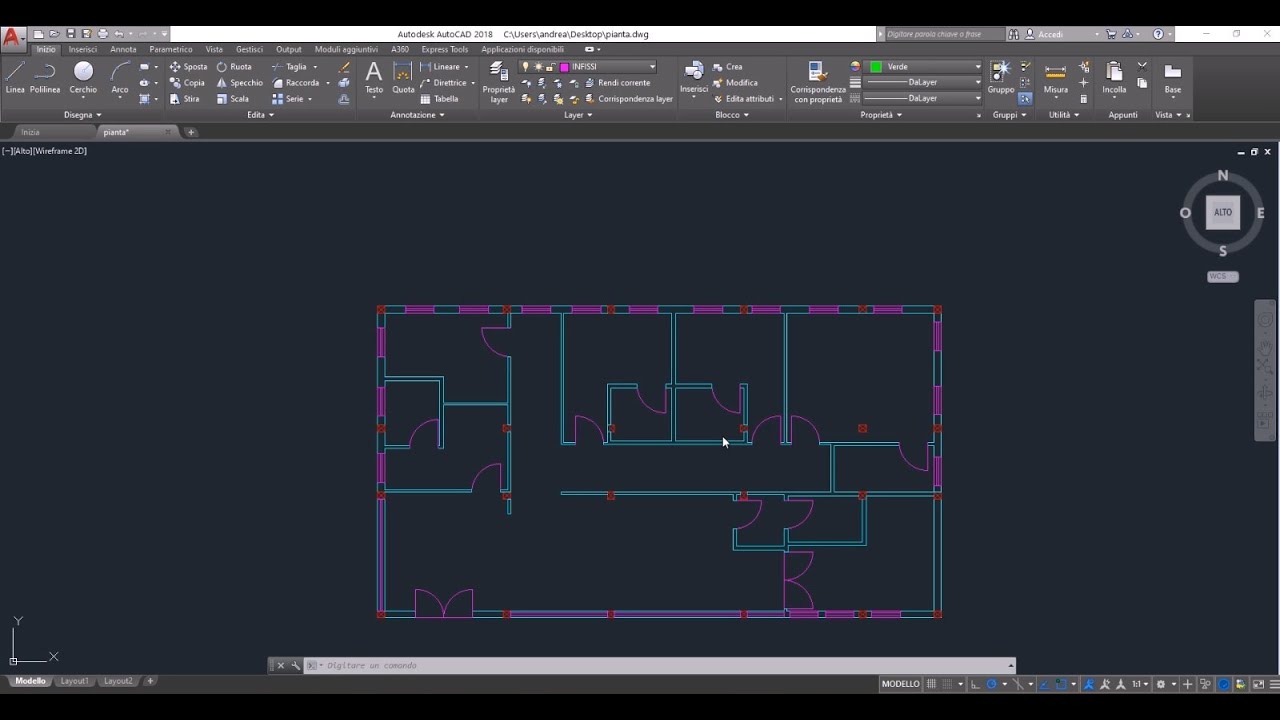1280x720 pixels.
Task: Toggle the grid display in status bar
Action: pyautogui.click(x=931, y=684)
